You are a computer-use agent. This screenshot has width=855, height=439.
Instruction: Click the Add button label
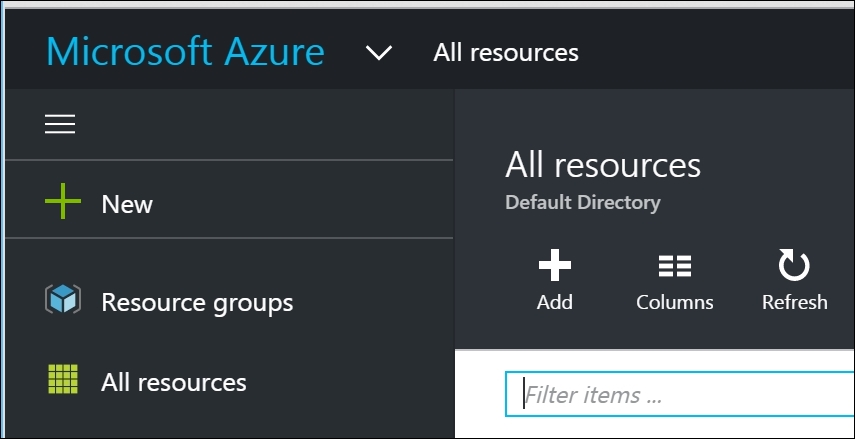(555, 302)
